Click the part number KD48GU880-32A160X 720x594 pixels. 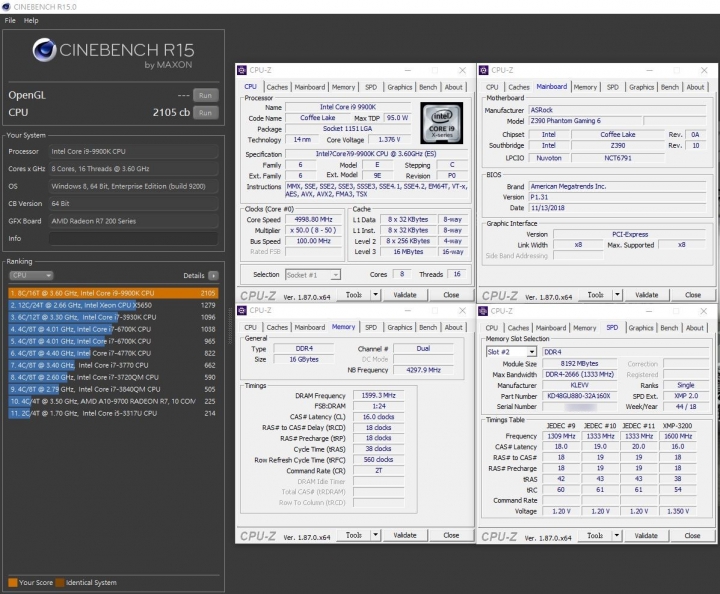tap(579, 396)
